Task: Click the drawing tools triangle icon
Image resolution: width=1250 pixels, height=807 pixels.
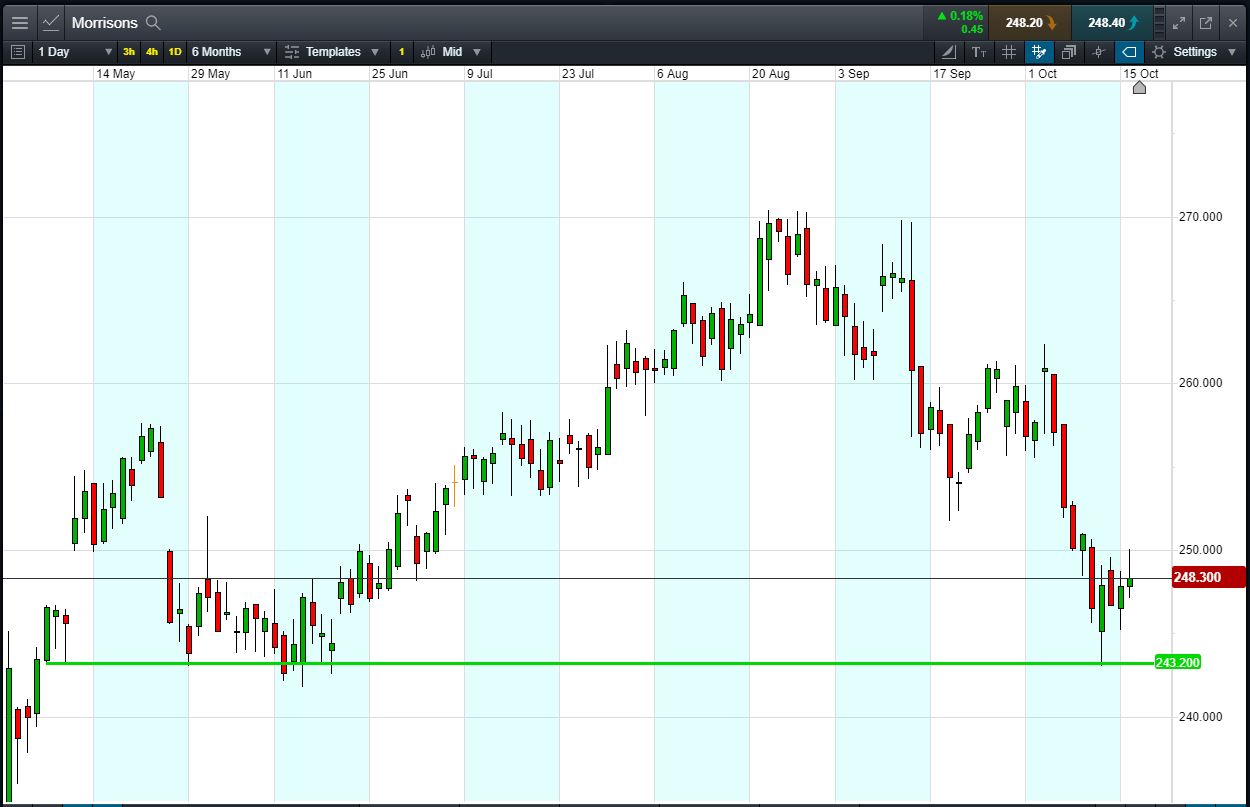Action: pos(948,52)
